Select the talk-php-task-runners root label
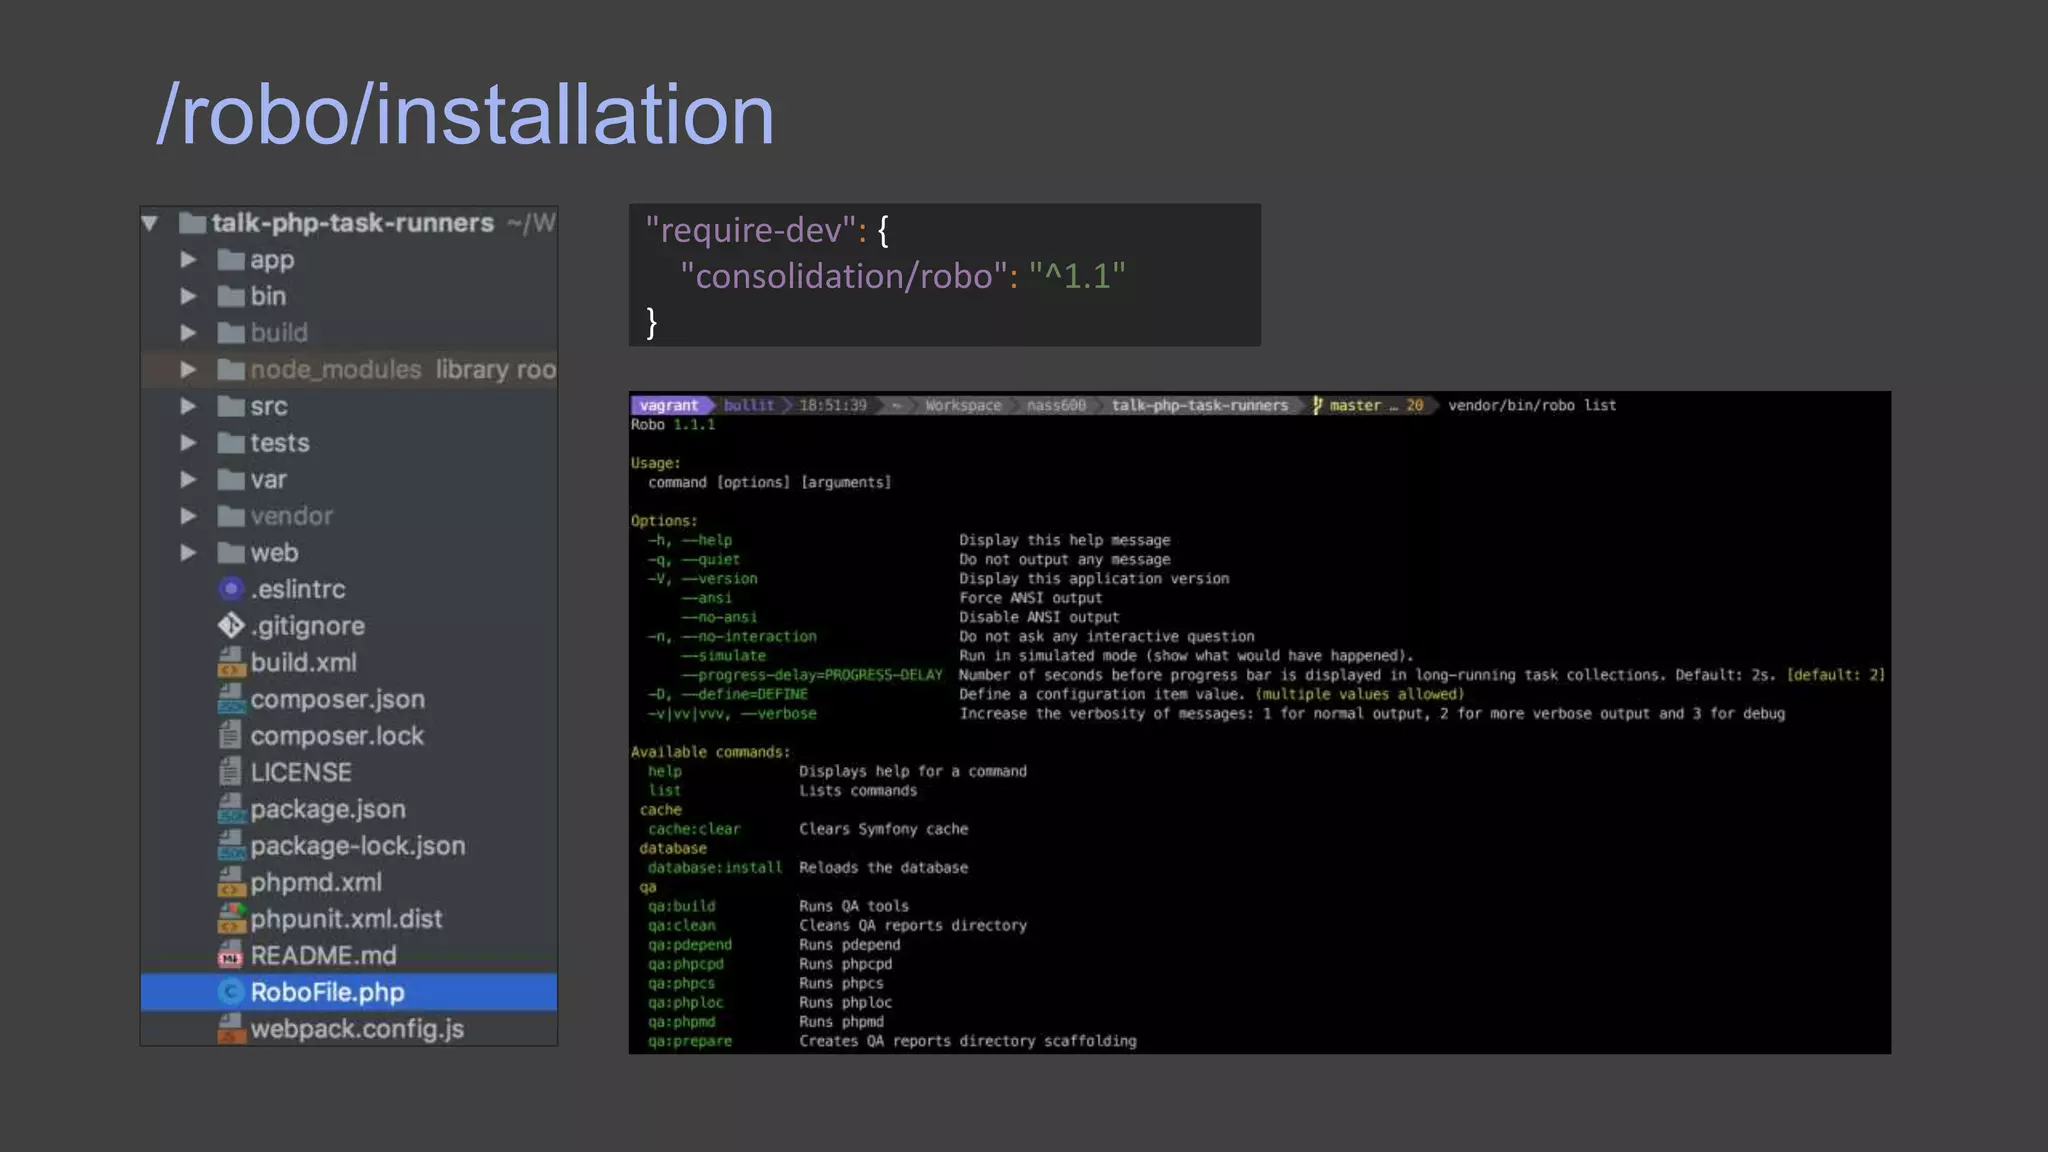The image size is (2048, 1152). point(353,223)
